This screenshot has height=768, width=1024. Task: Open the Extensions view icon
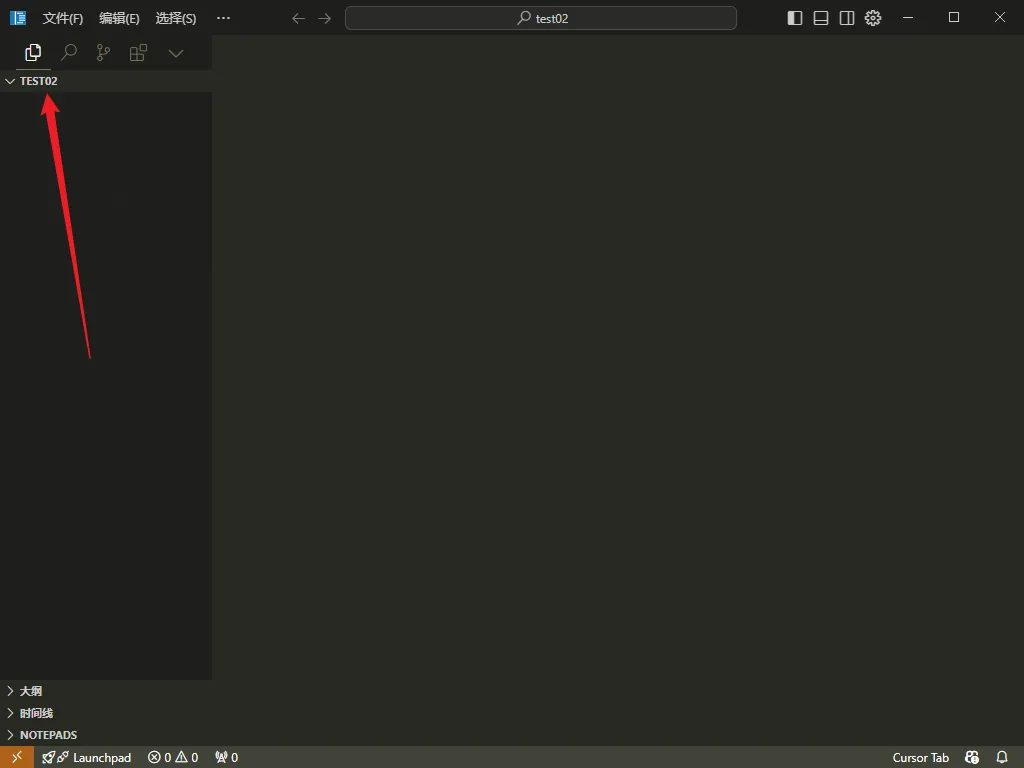point(138,53)
